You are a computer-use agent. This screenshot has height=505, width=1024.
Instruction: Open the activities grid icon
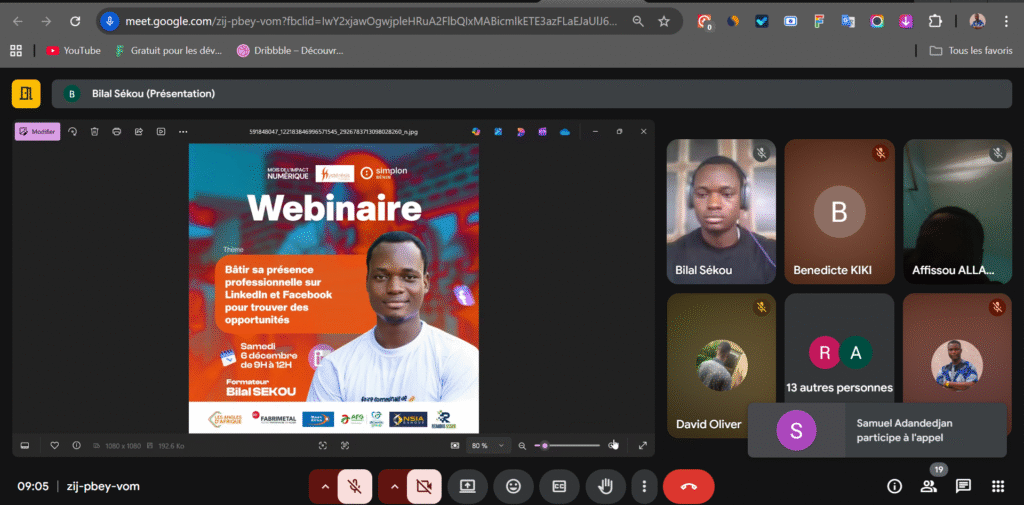[x=997, y=486]
